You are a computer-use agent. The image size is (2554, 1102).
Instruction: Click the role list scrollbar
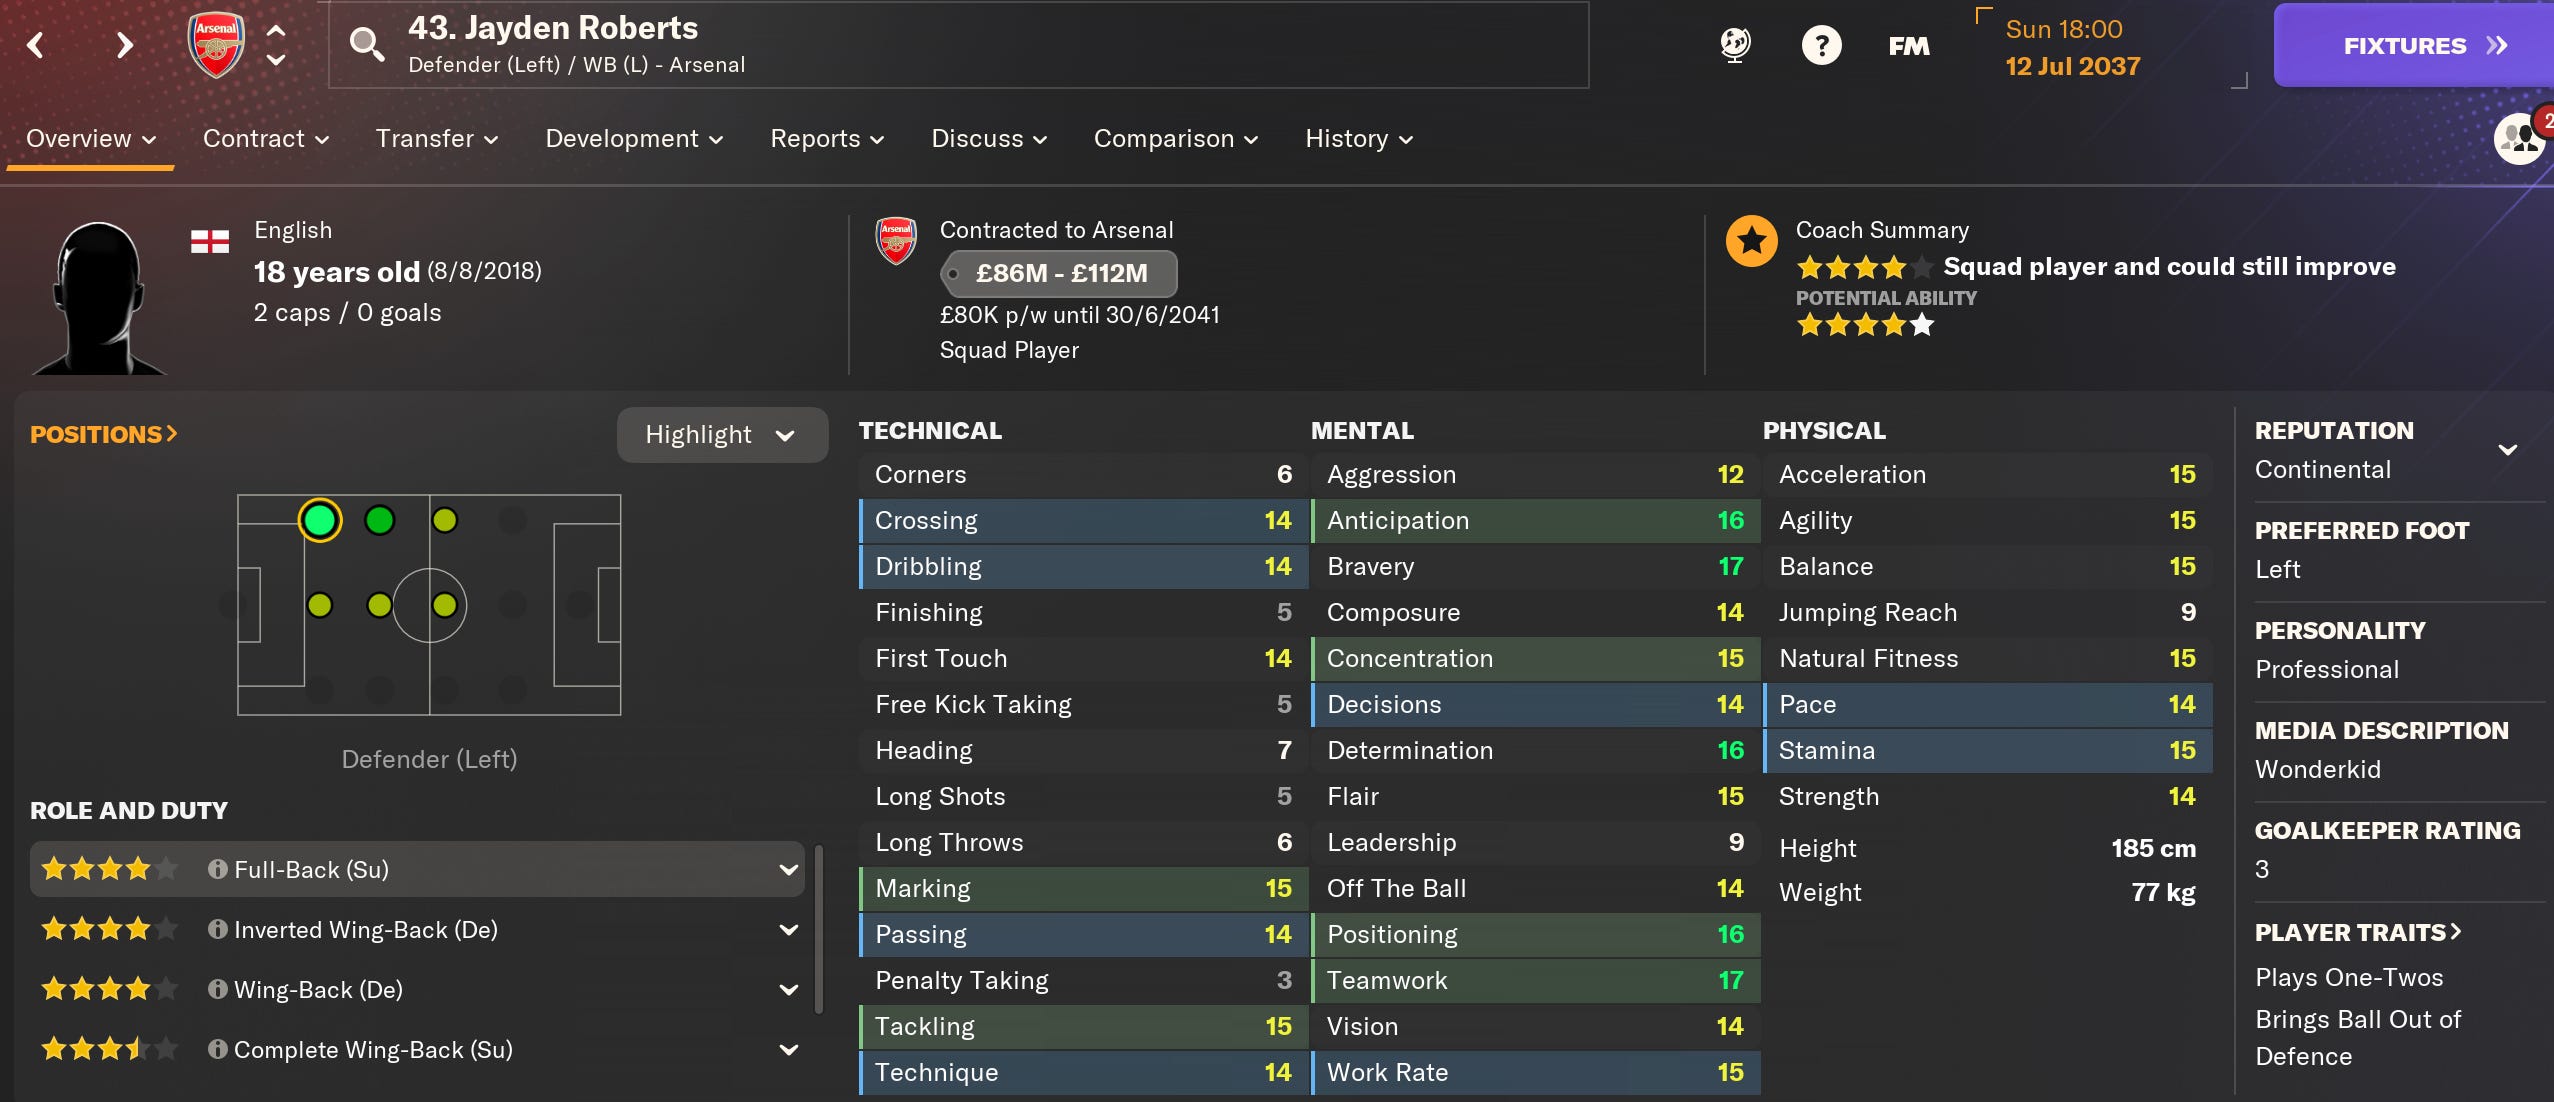pos(819,930)
